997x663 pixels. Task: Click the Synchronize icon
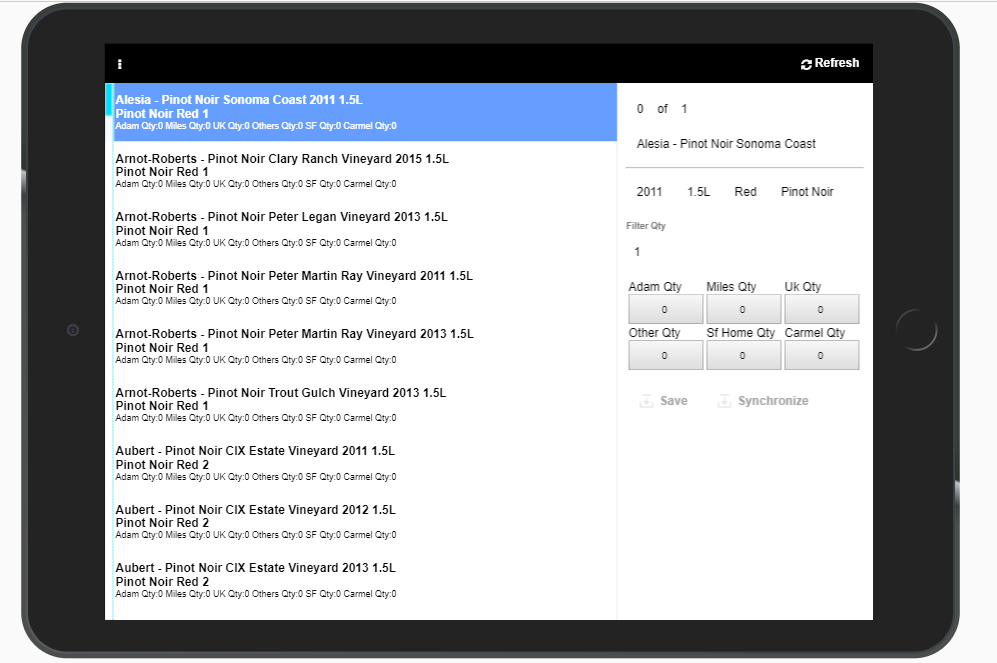click(725, 401)
